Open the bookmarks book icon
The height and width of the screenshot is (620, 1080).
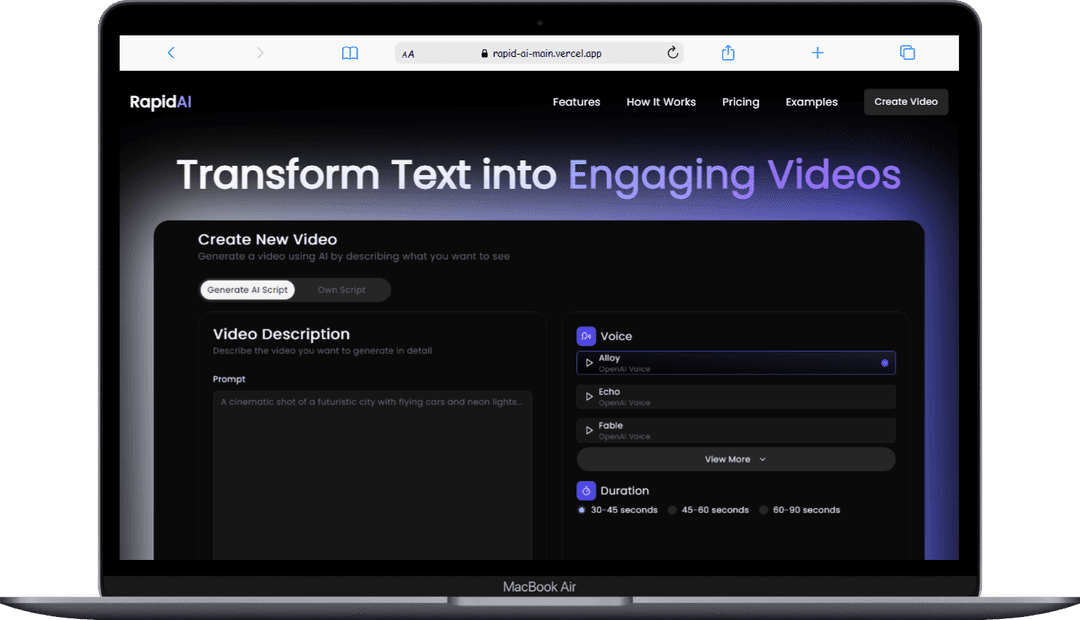click(x=350, y=53)
